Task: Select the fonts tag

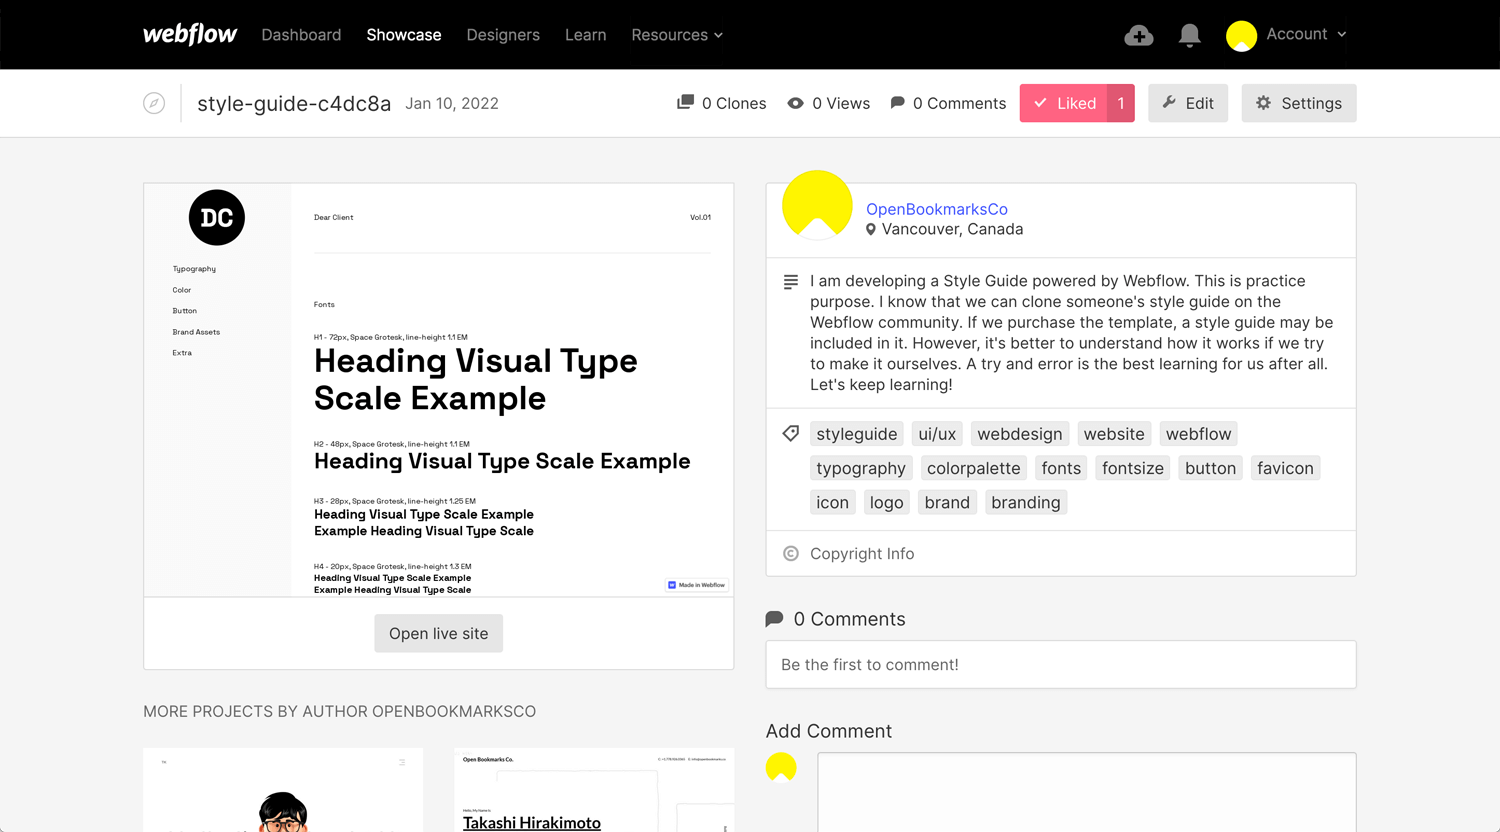Action: pos(1061,468)
